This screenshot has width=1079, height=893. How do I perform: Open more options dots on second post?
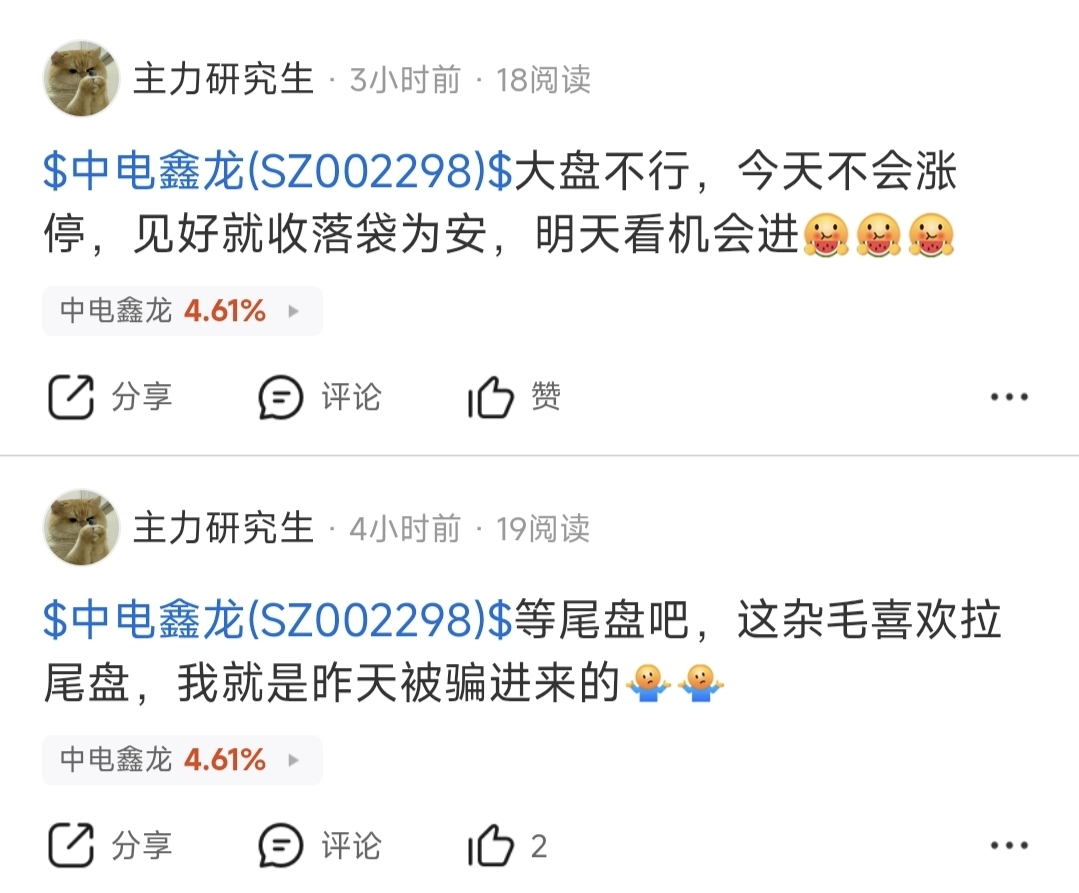pyautogui.click(x=1009, y=846)
